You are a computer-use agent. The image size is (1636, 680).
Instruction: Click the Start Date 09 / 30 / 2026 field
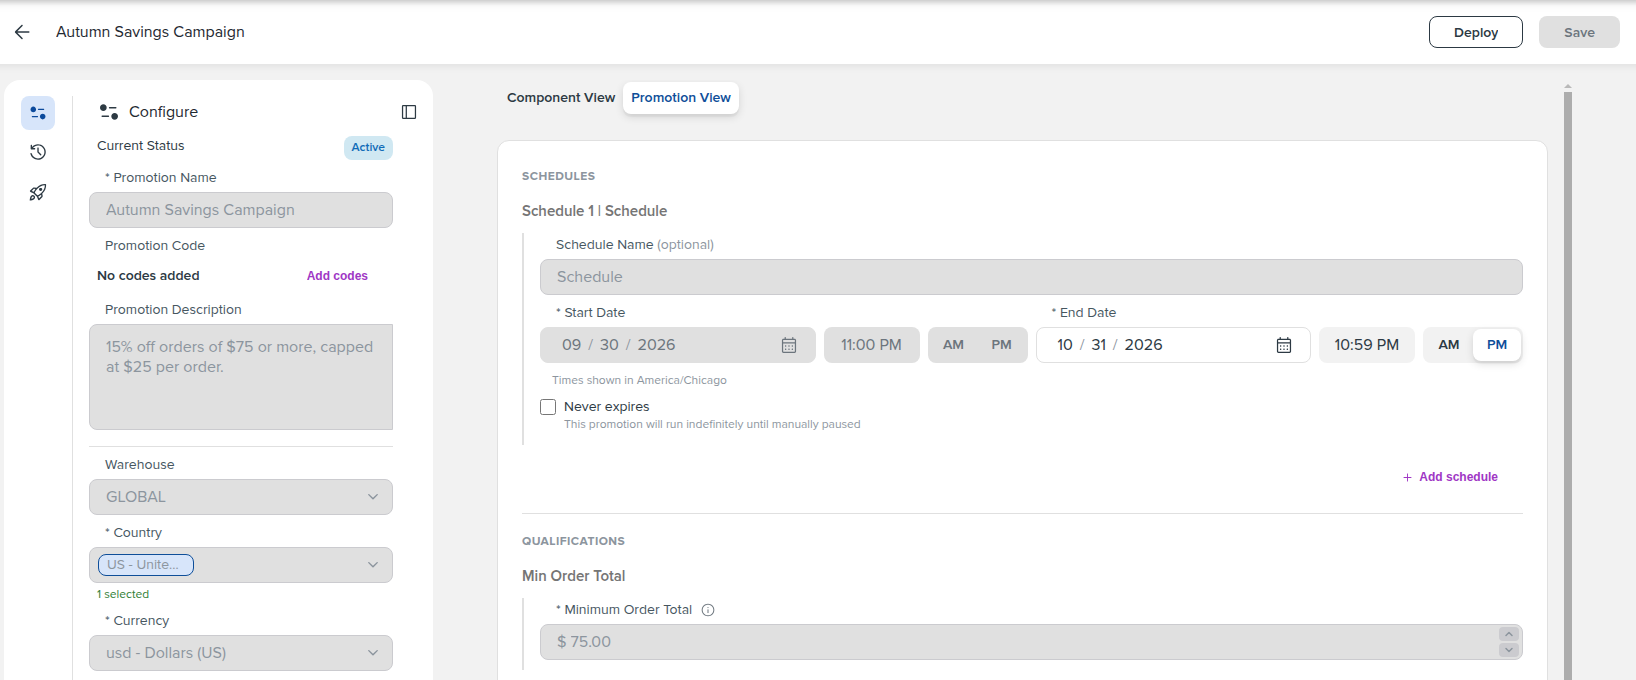coord(678,345)
